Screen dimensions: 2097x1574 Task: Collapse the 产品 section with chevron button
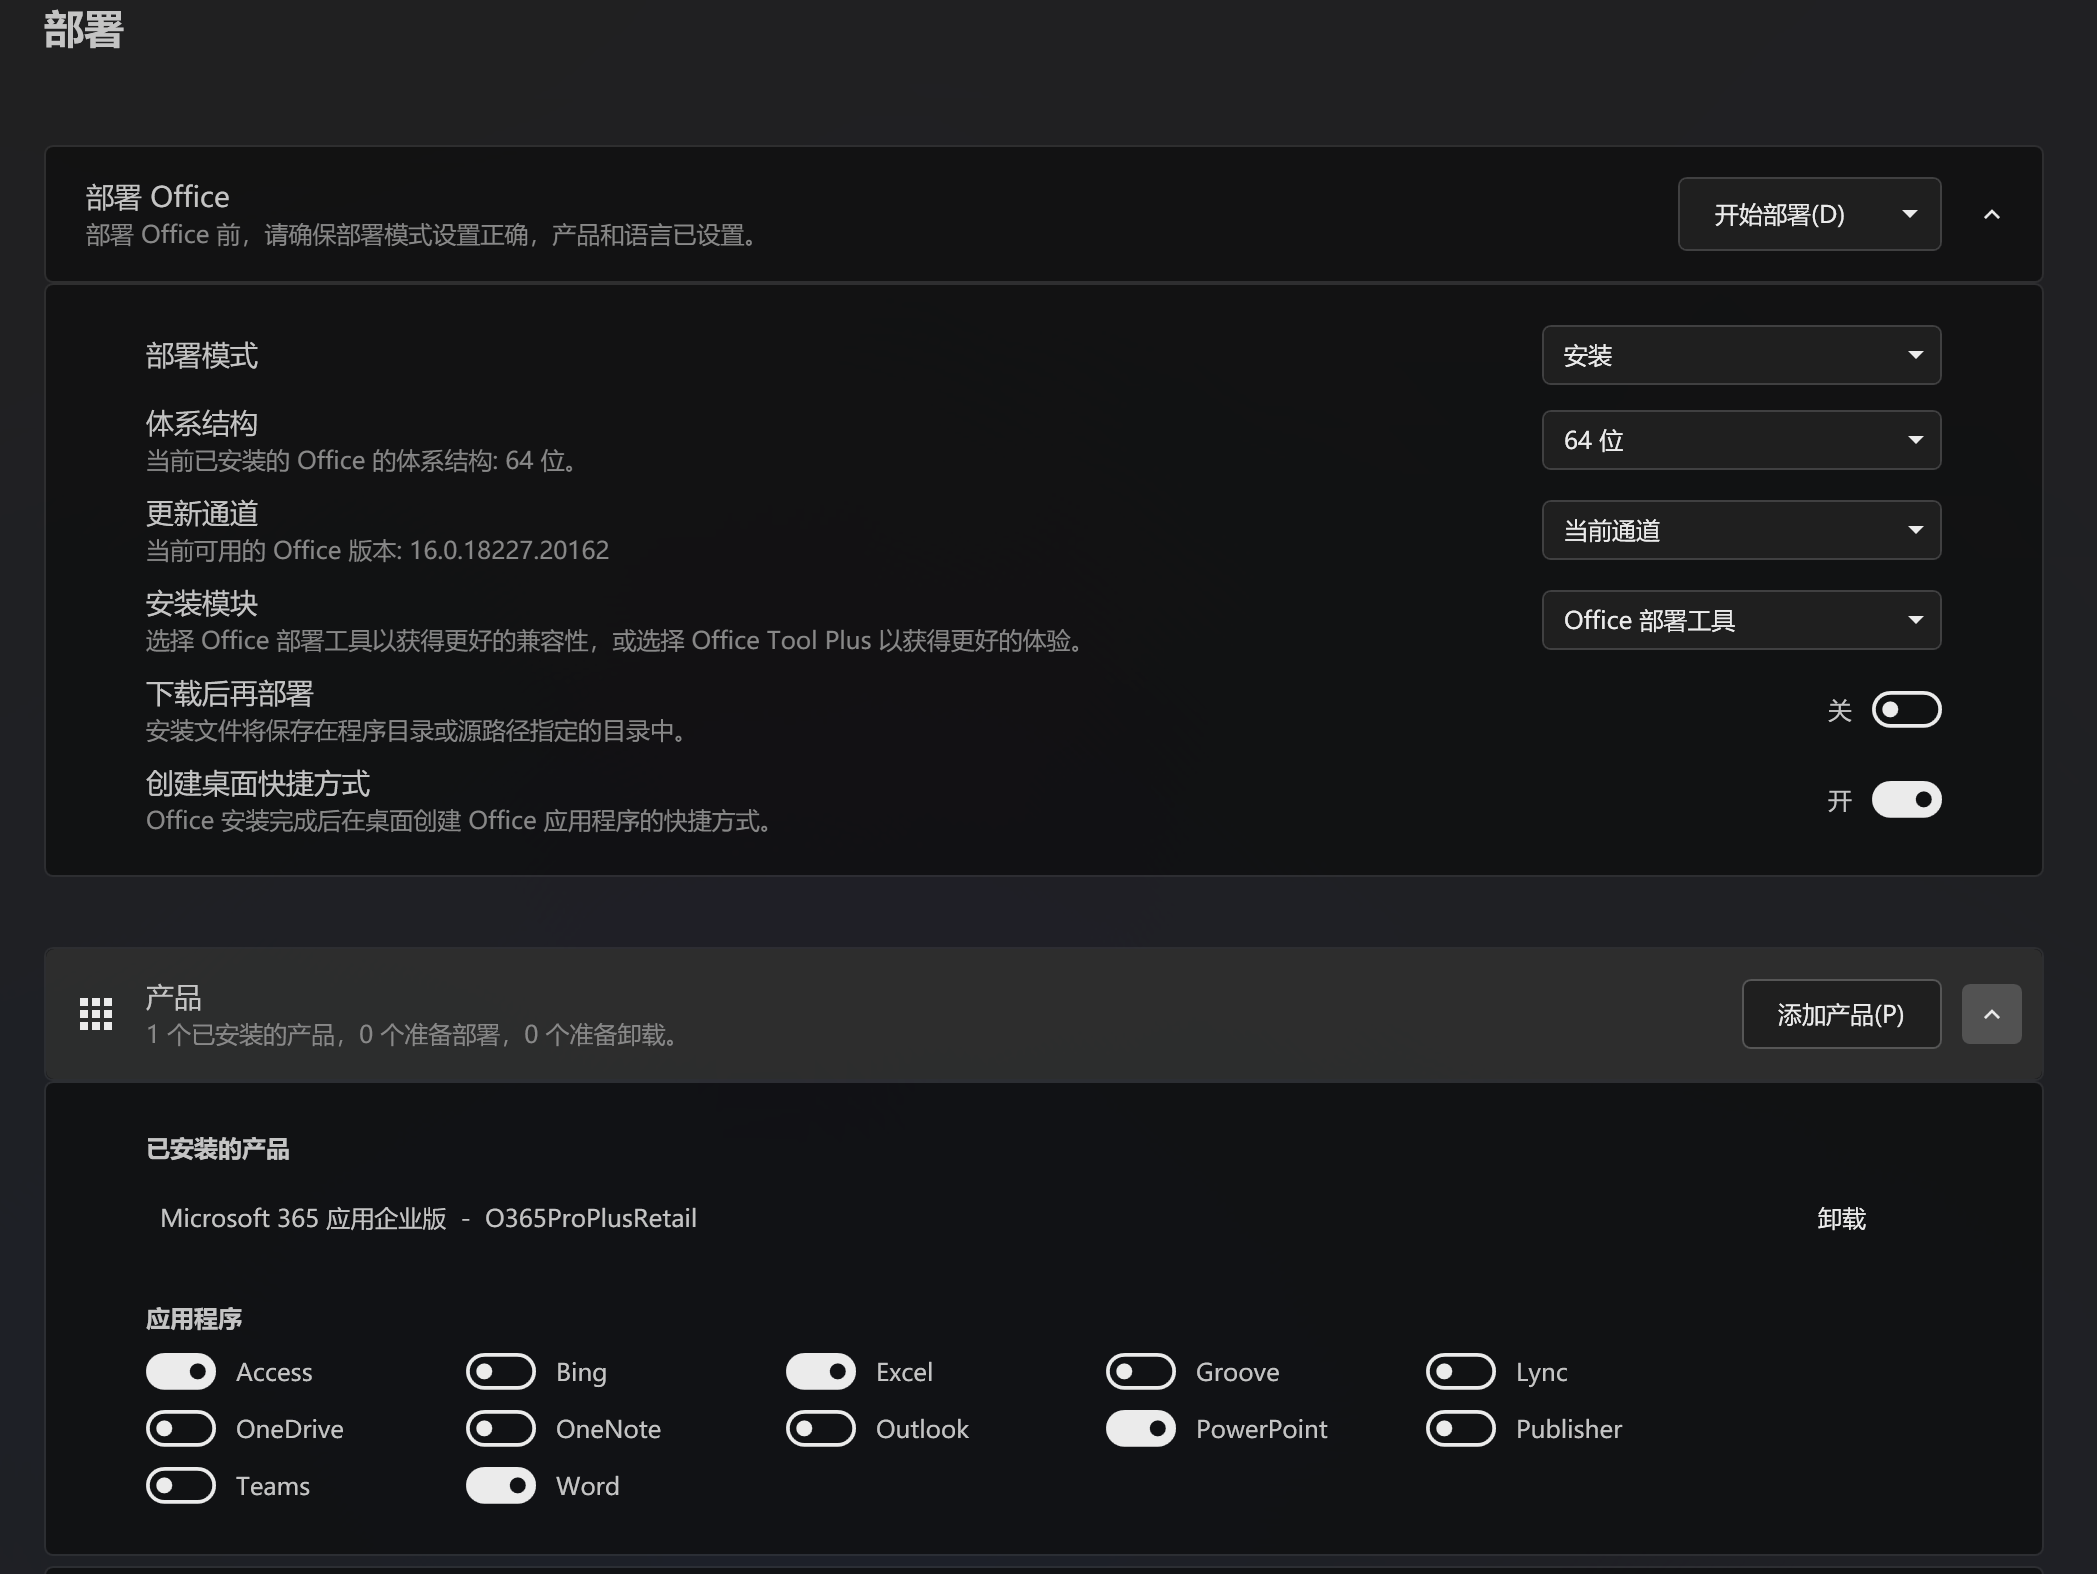(1991, 1014)
